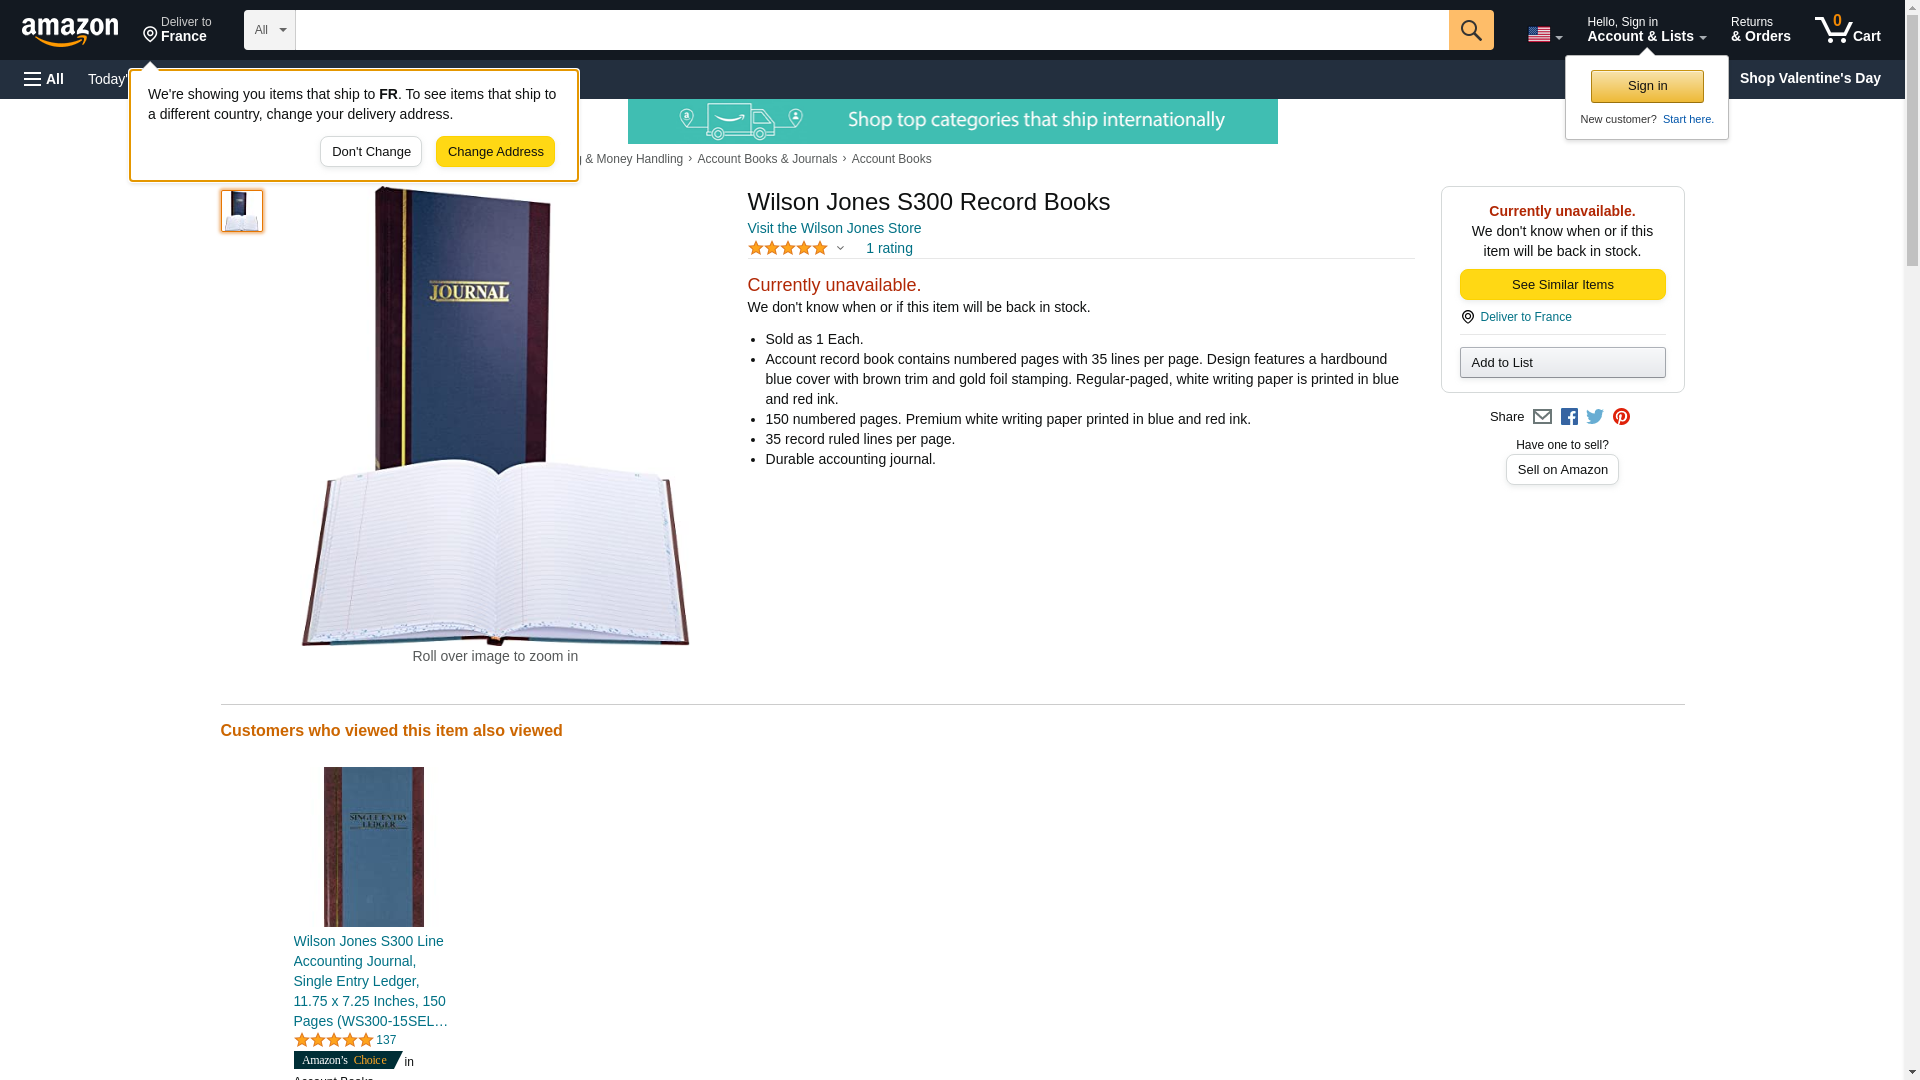Open Returns & Orders

1760,30
